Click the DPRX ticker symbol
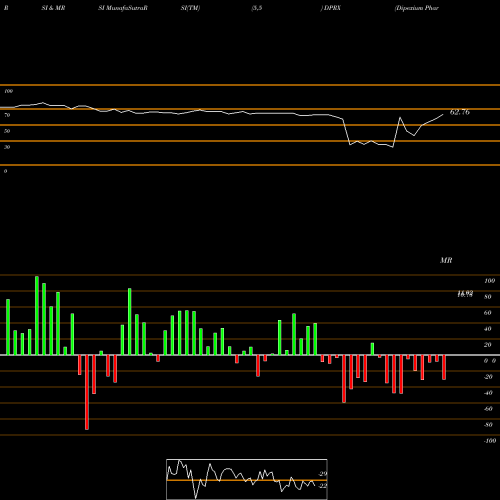 pos(332,8)
